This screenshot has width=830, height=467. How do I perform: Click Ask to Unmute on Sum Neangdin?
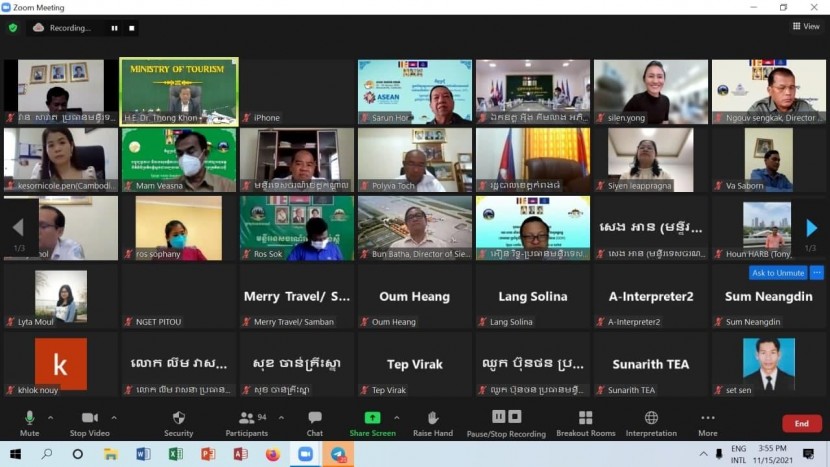click(777, 273)
